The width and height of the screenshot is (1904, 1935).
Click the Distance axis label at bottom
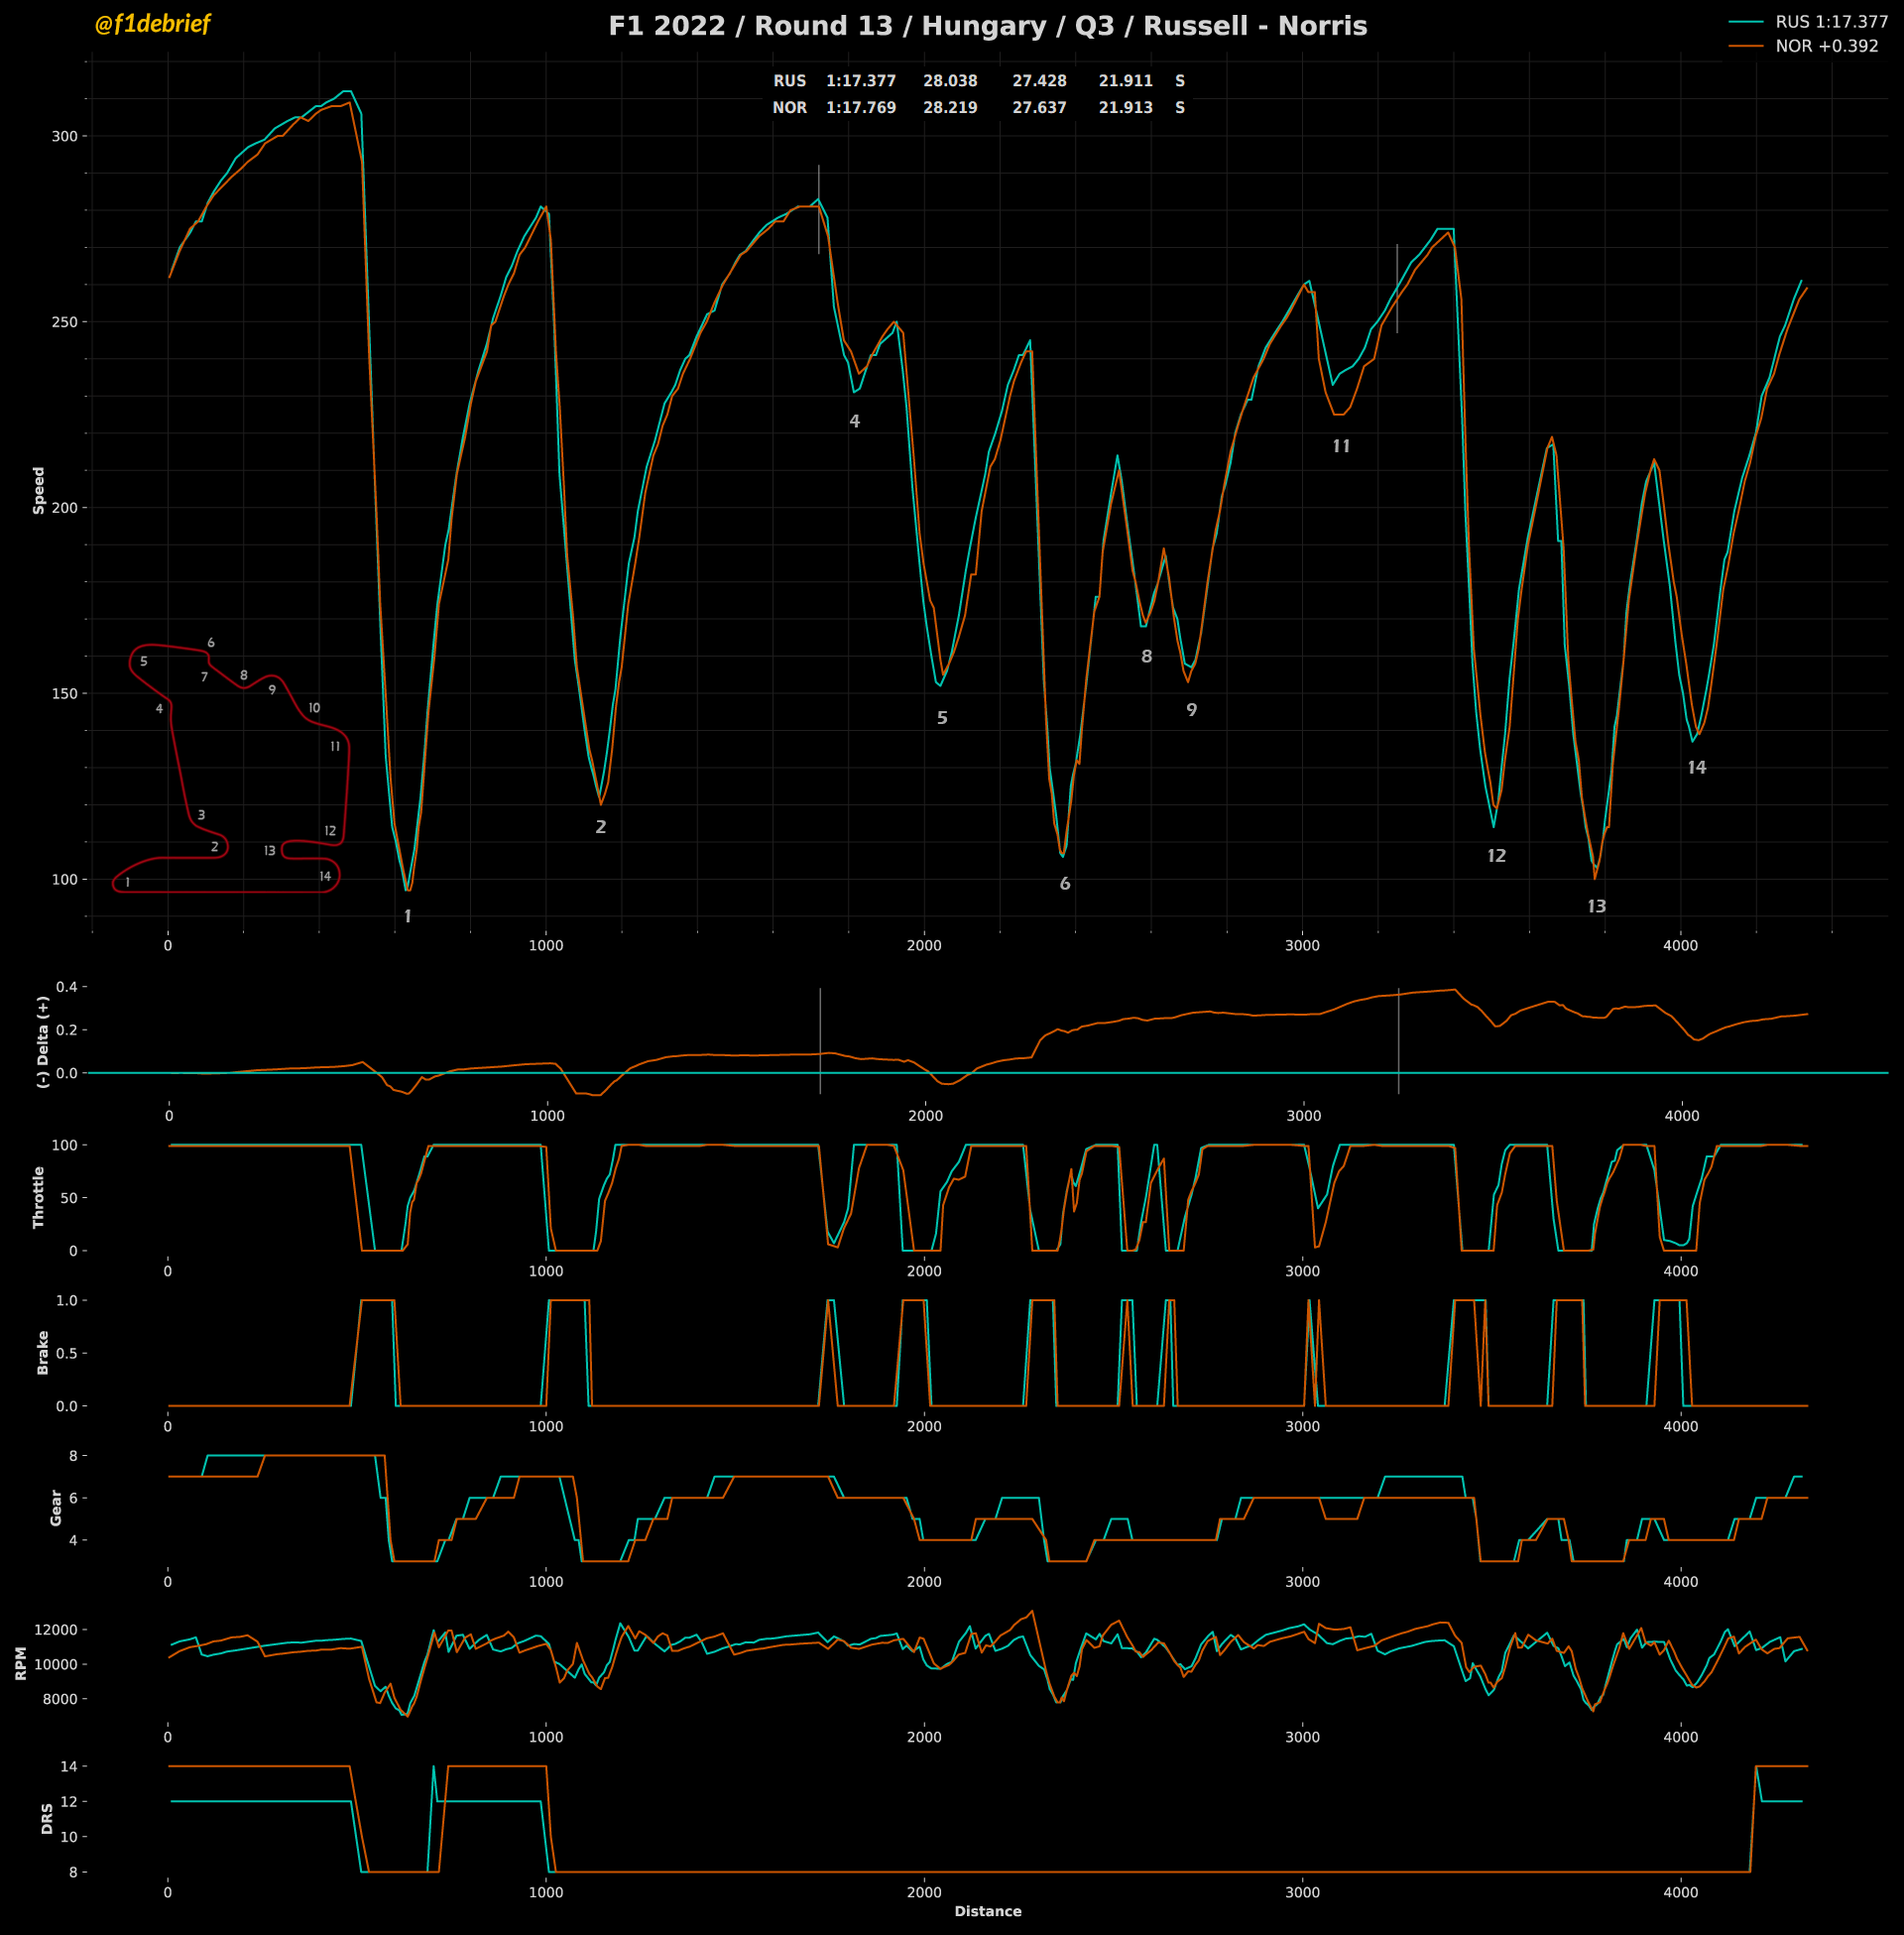pyautogui.click(x=987, y=1911)
